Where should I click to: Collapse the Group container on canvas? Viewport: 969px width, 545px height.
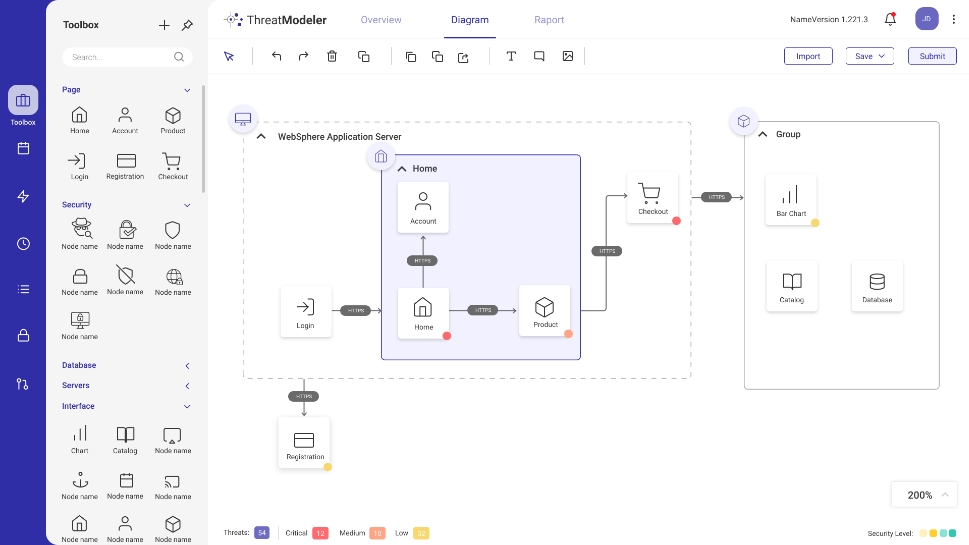763,134
